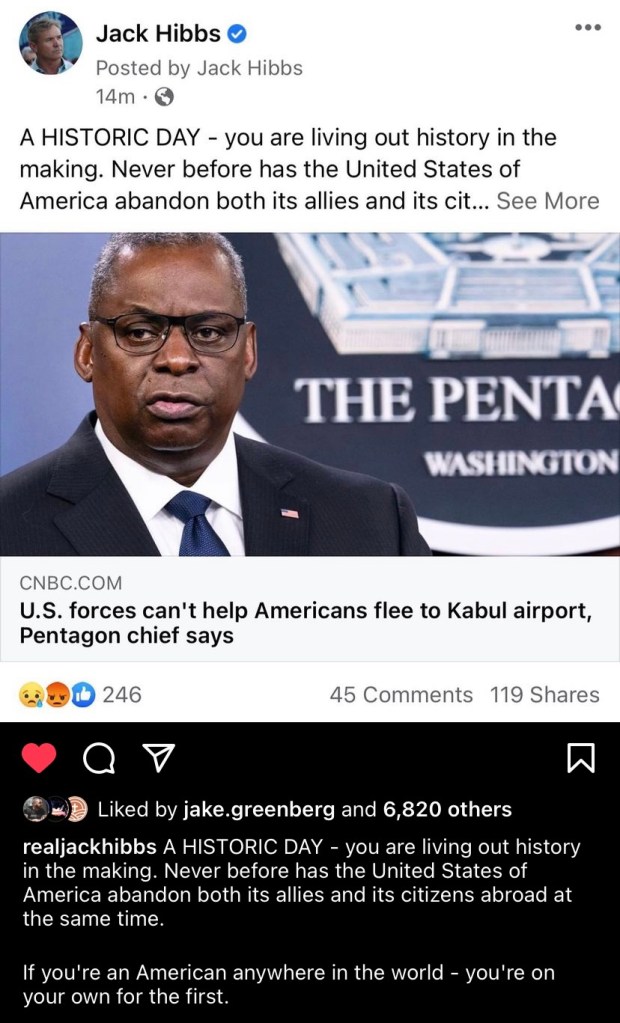Open Jack Hibbs profile picture
The image size is (620, 1023).
click(x=50, y=43)
